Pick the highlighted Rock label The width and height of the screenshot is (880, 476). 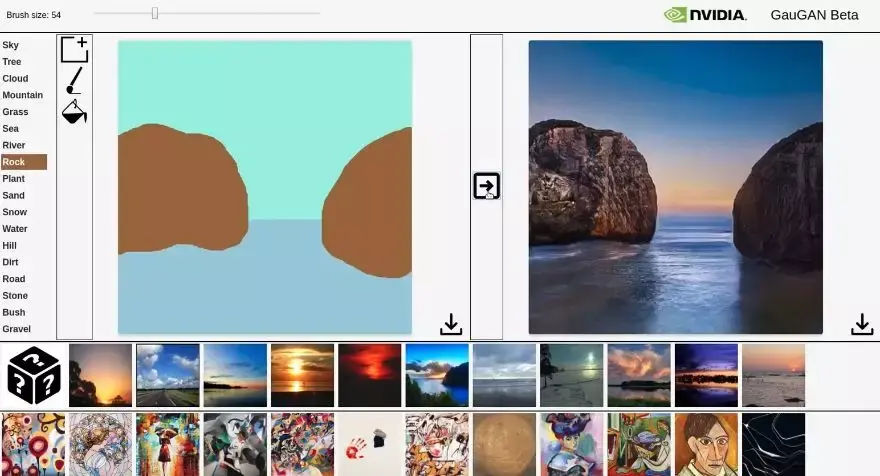click(24, 162)
